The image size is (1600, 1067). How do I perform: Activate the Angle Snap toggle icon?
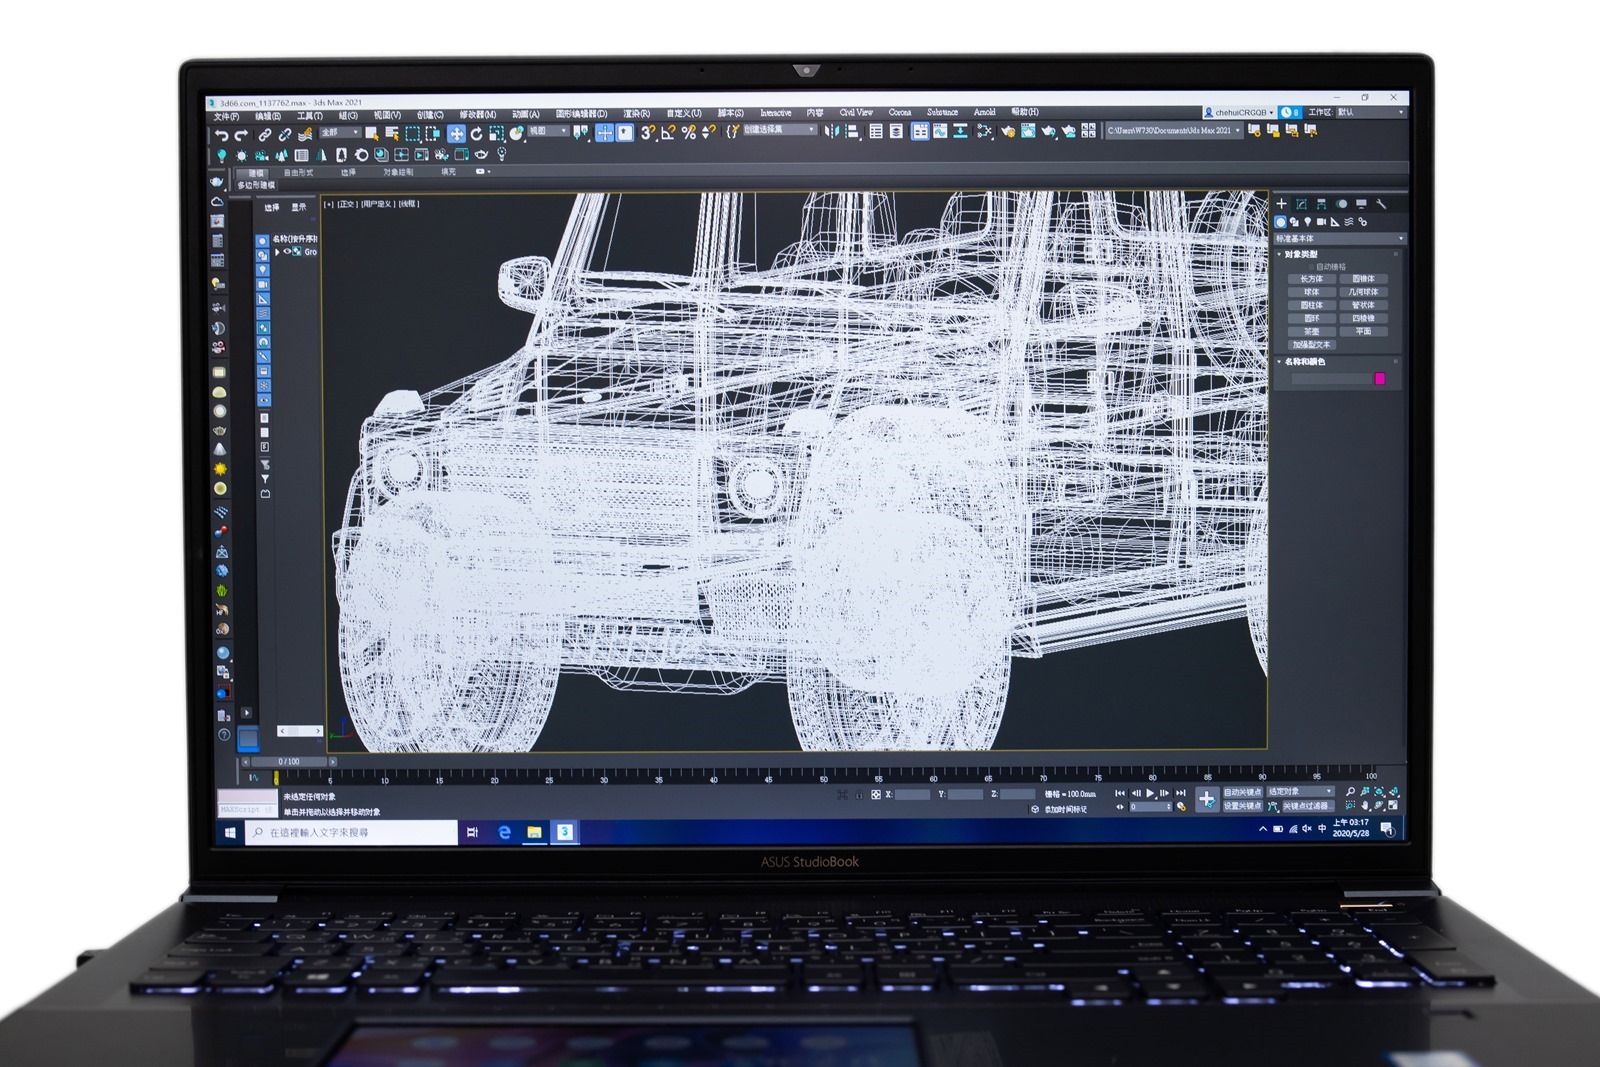tap(668, 132)
